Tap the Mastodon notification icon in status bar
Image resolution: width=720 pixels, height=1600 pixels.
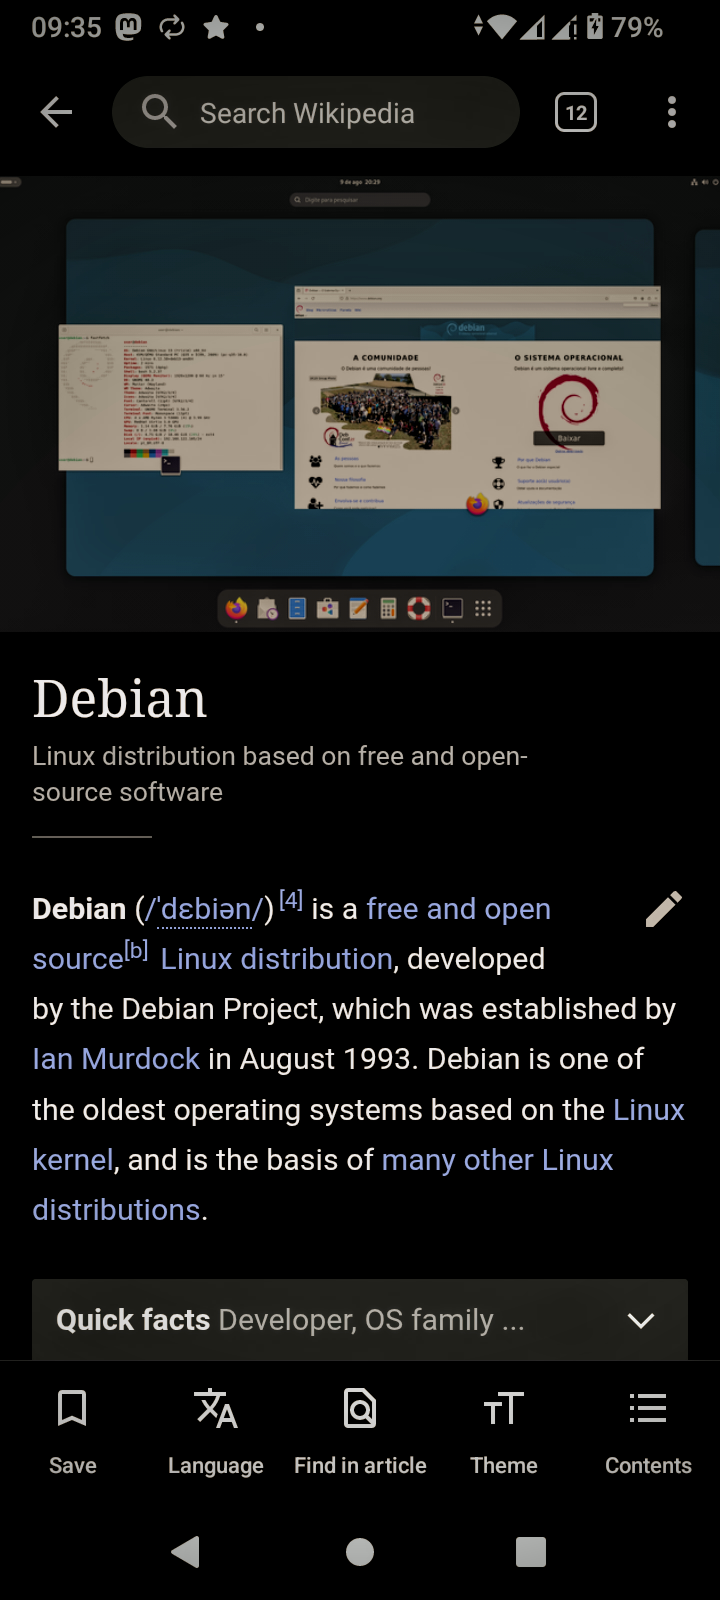click(x=129, y=27)
